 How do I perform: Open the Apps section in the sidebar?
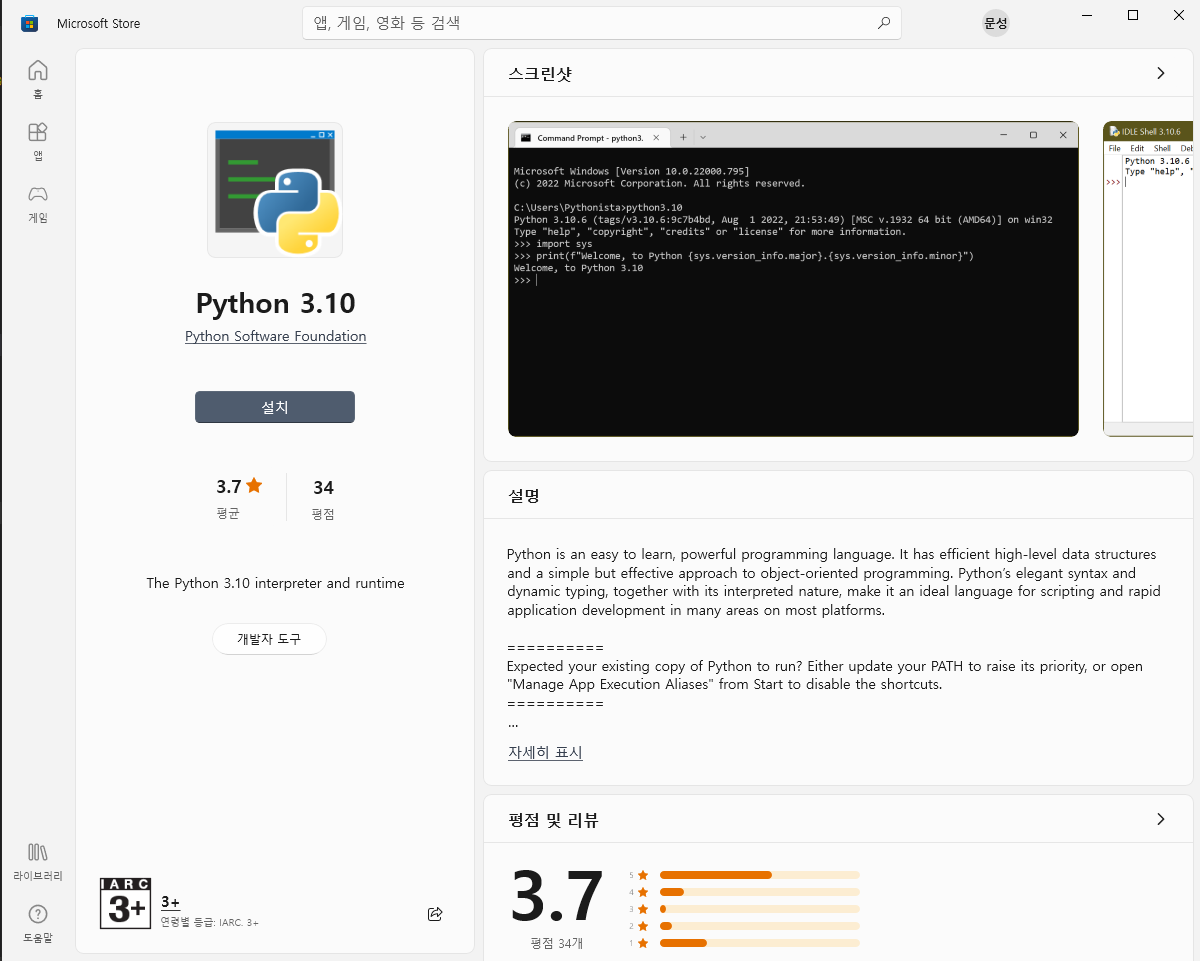click(x=38, y=141)
